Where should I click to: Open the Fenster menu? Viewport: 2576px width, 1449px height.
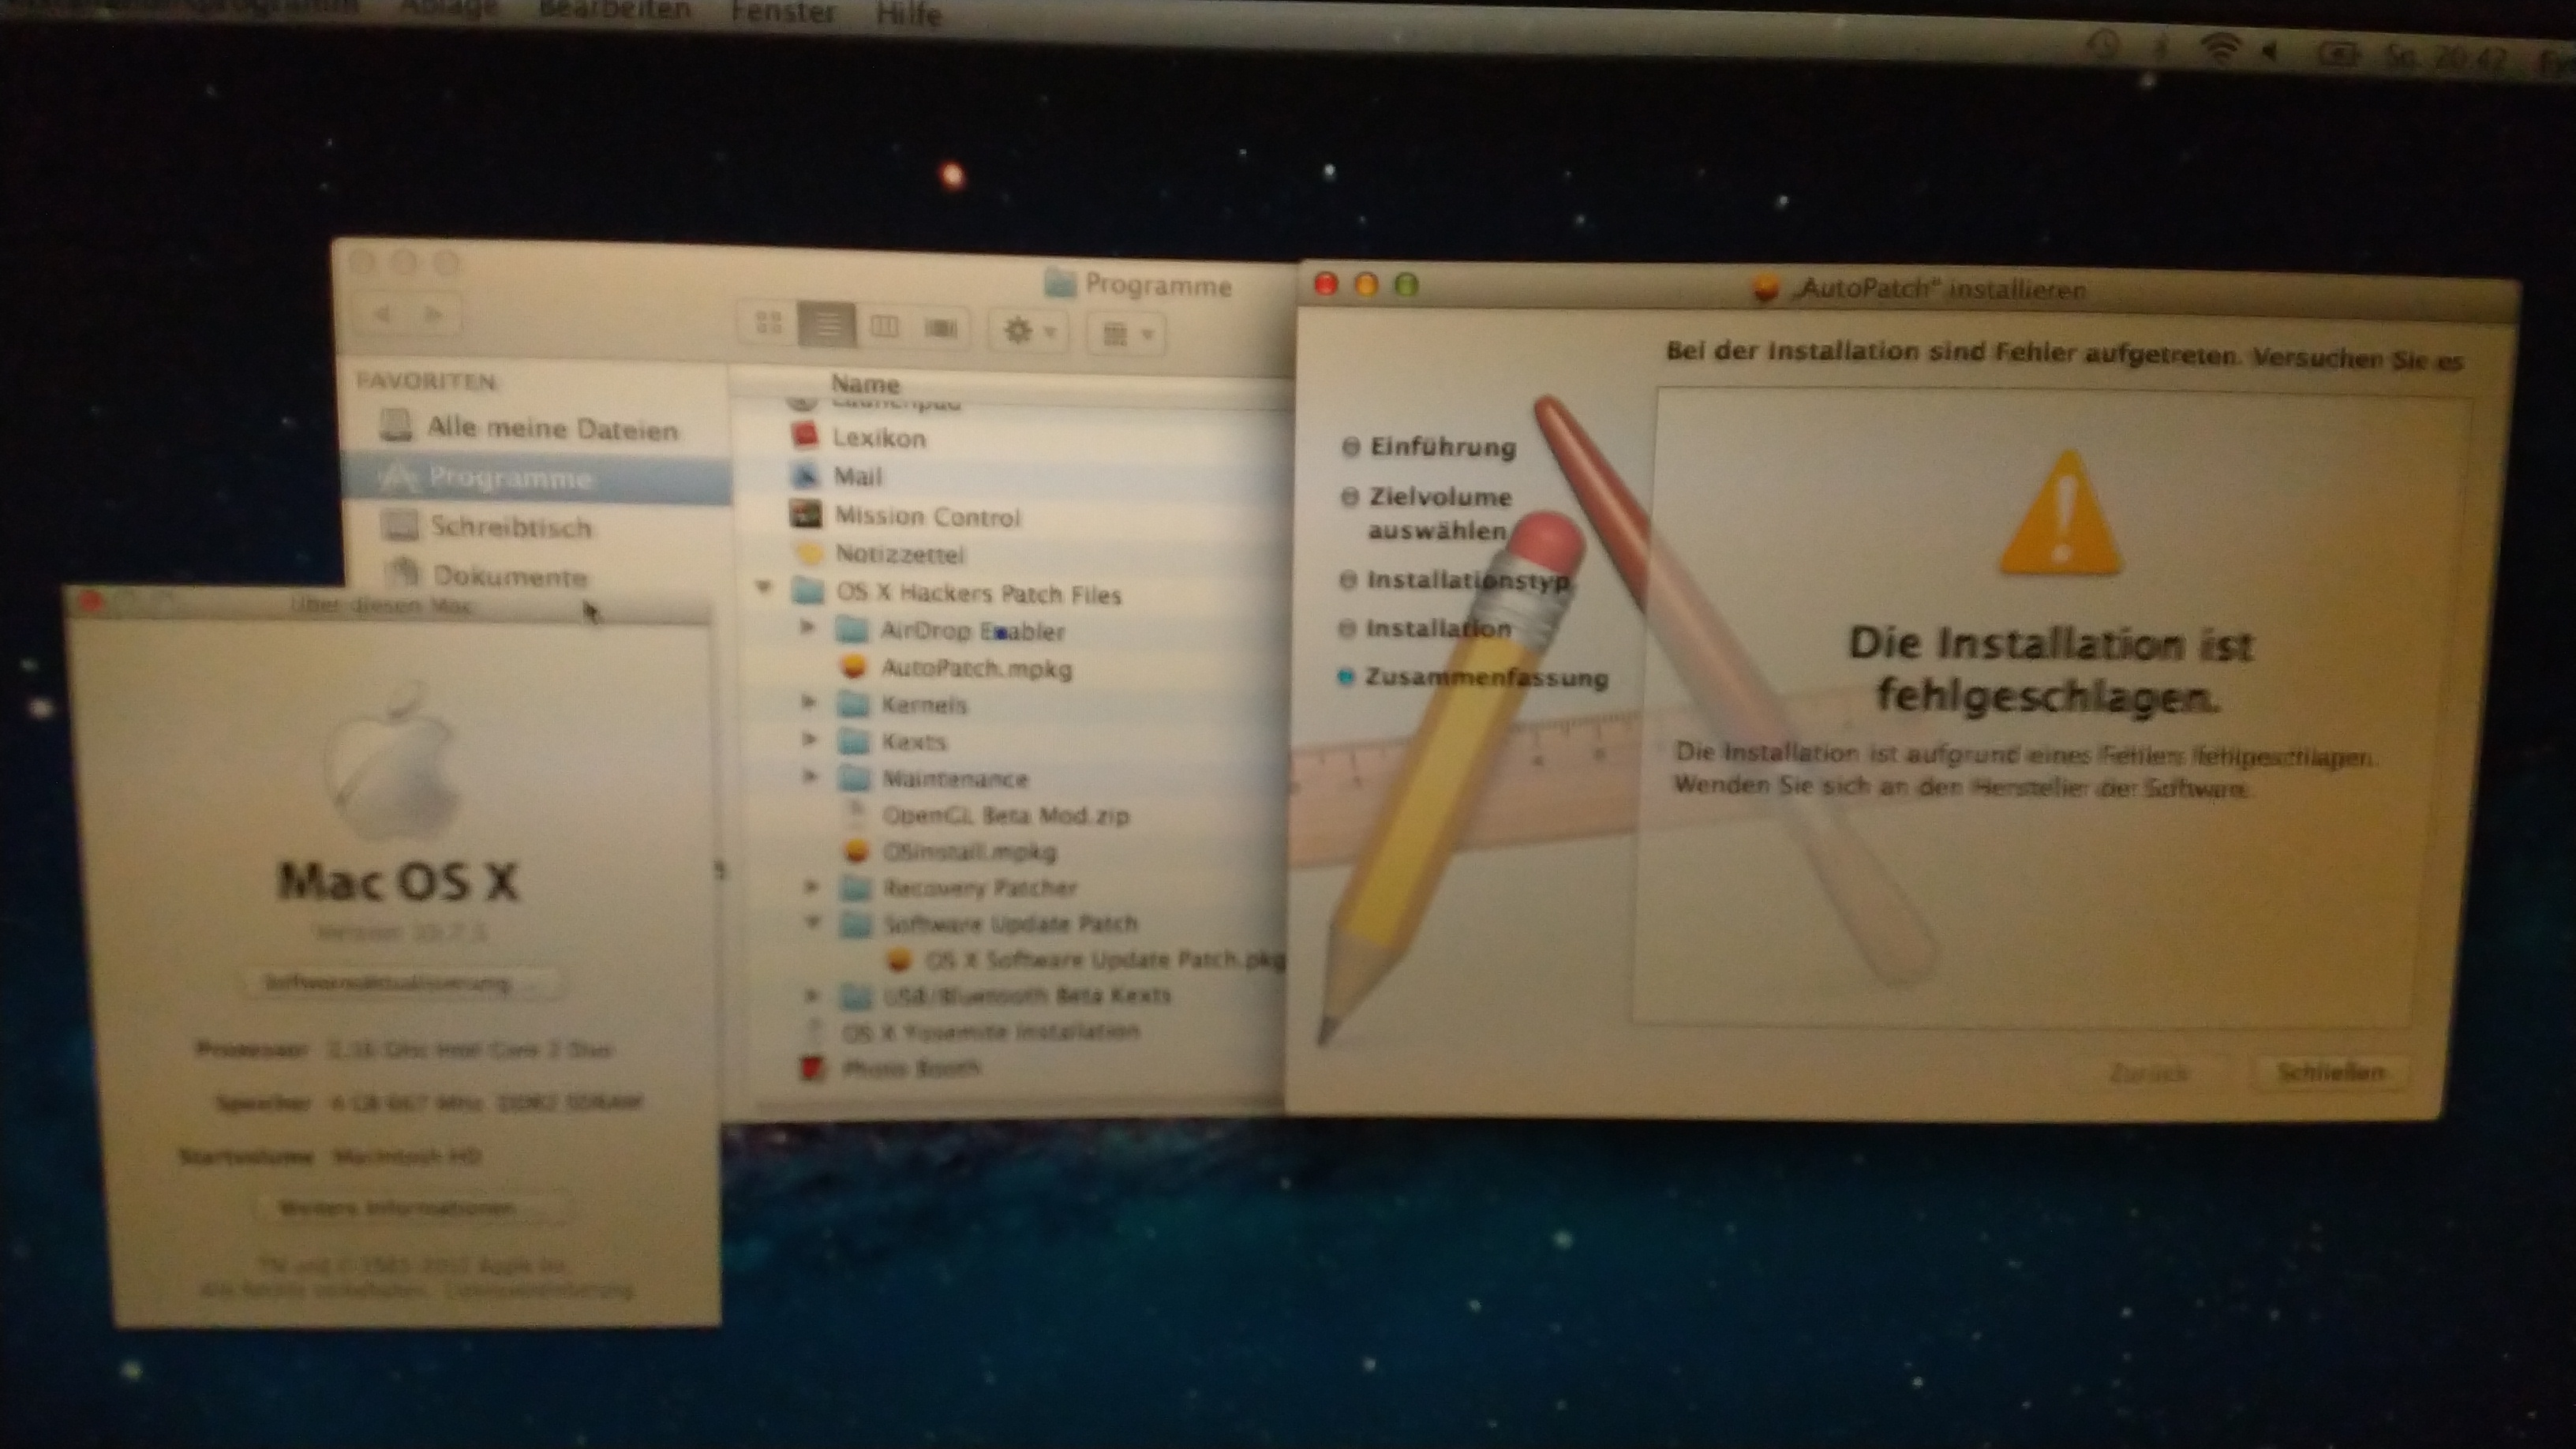(x=782, y=13)
